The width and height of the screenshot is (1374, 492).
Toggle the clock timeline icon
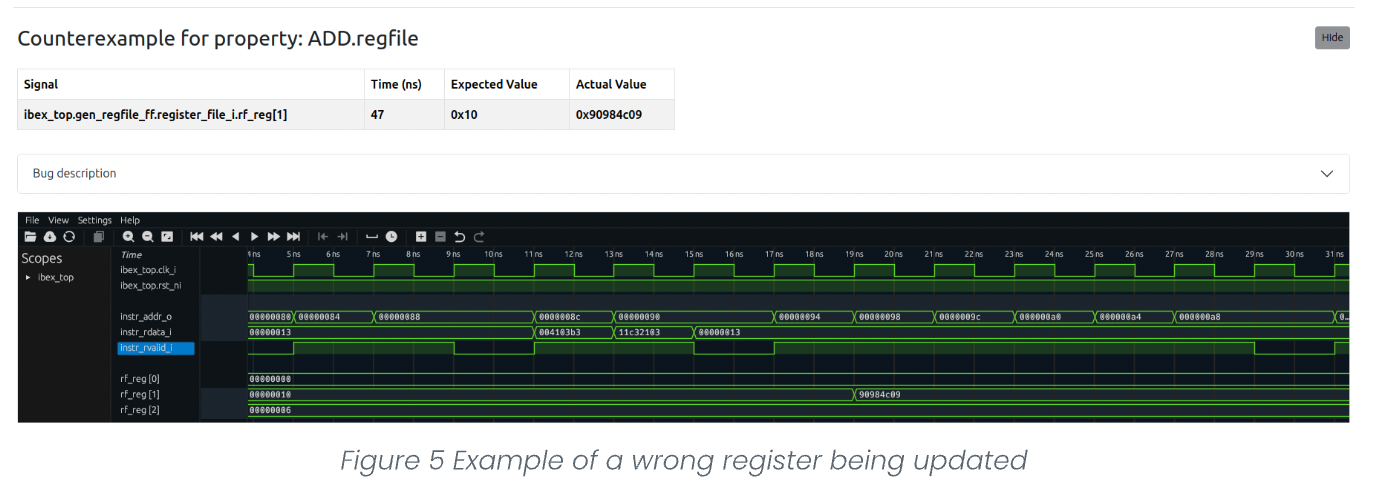391,237
